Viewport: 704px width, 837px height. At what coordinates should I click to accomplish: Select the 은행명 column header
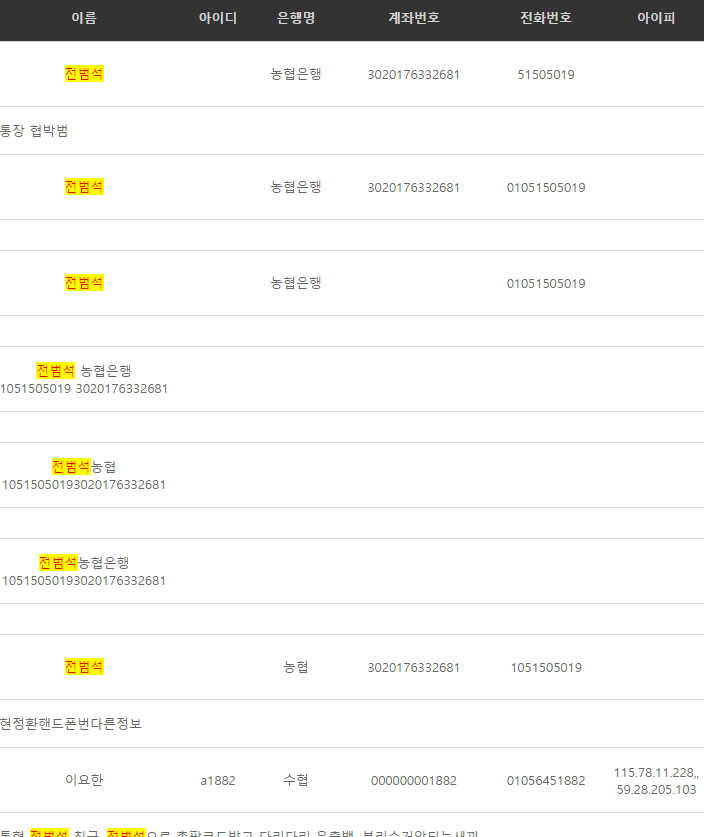point(296,18)
